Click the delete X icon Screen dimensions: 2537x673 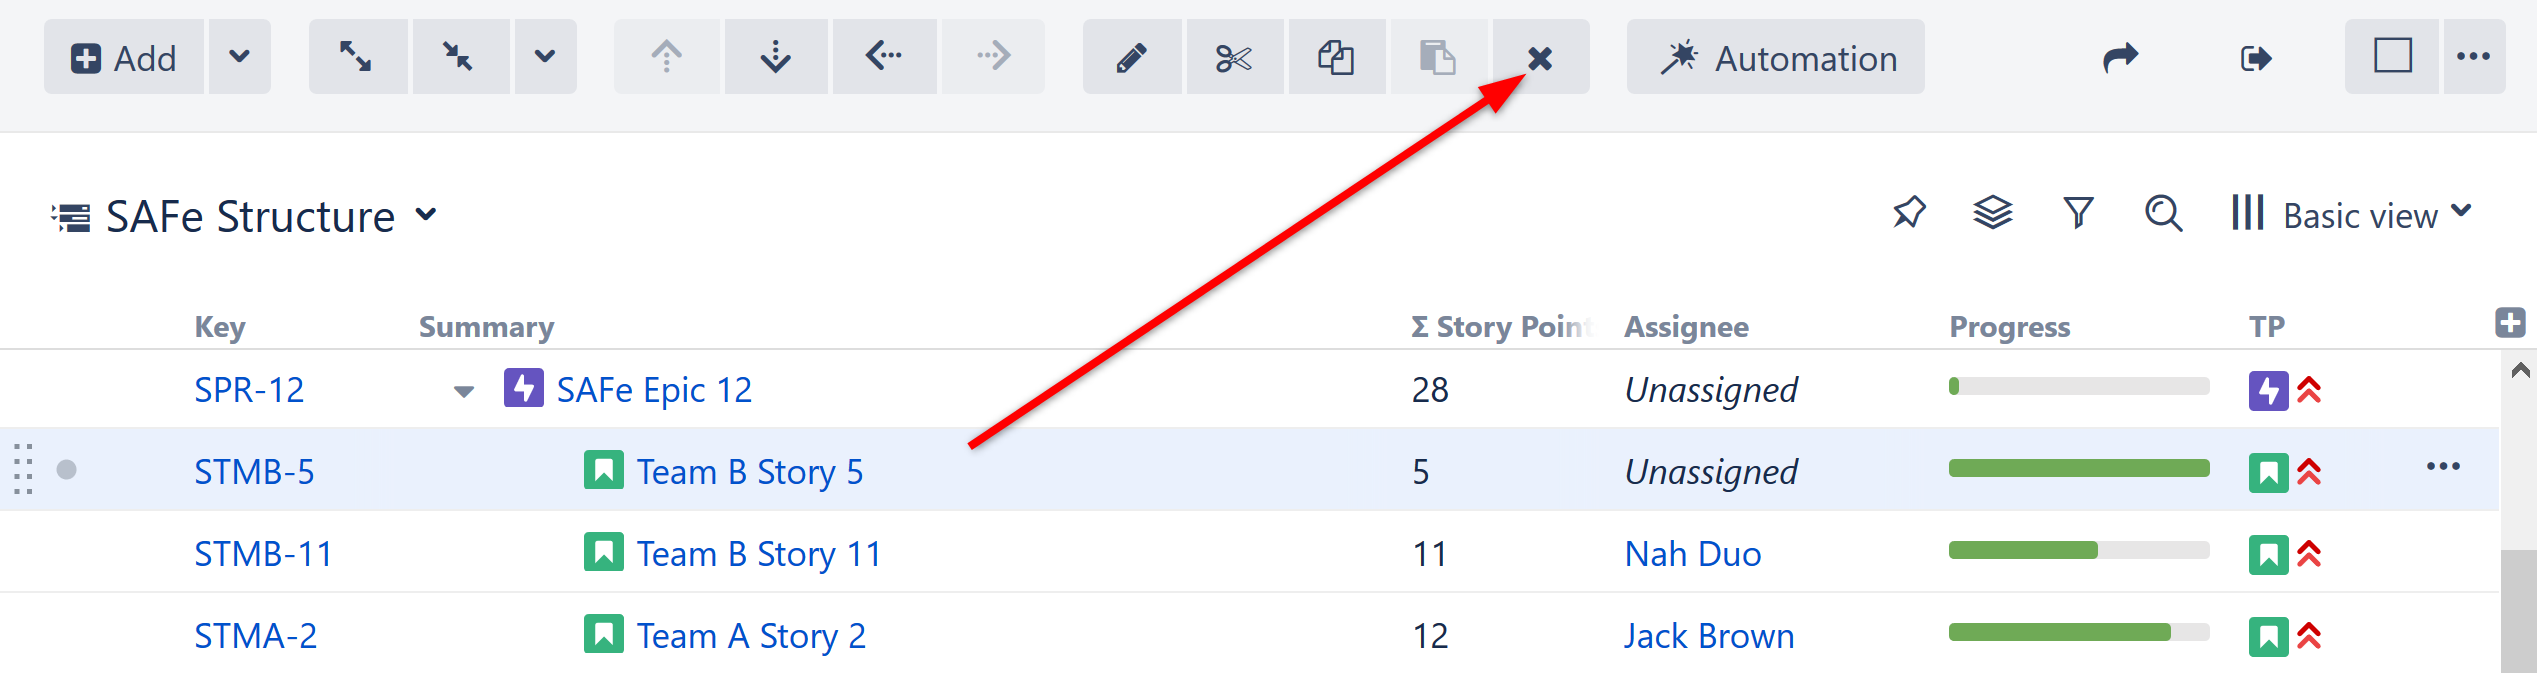1540,58
